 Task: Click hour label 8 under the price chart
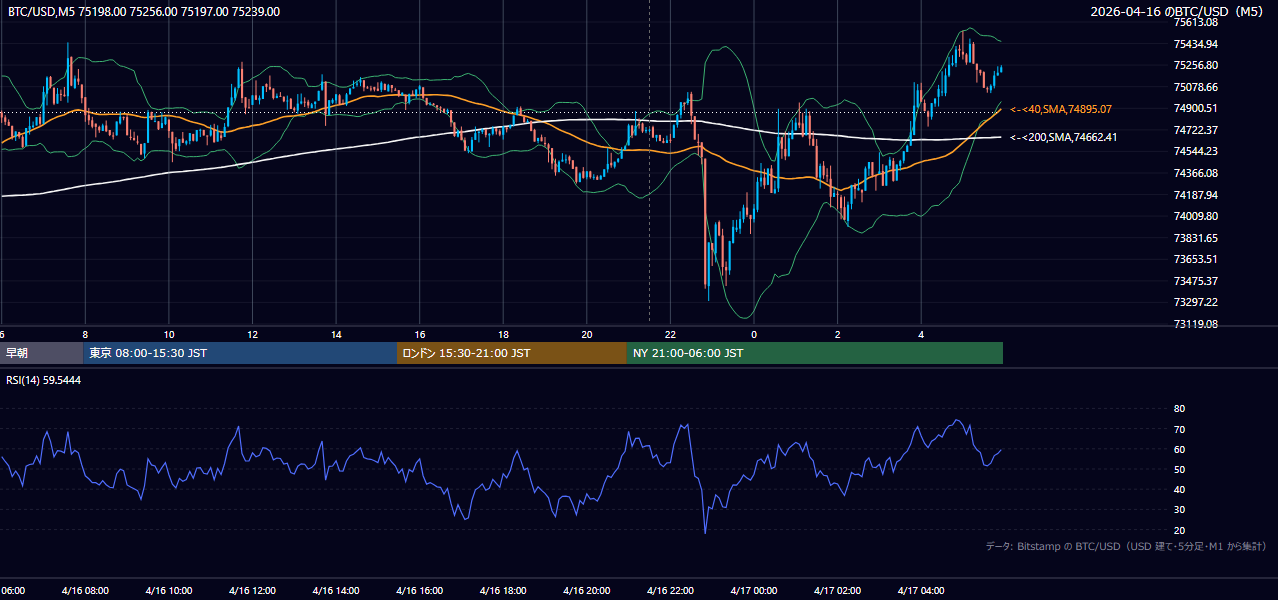[85, 334]
